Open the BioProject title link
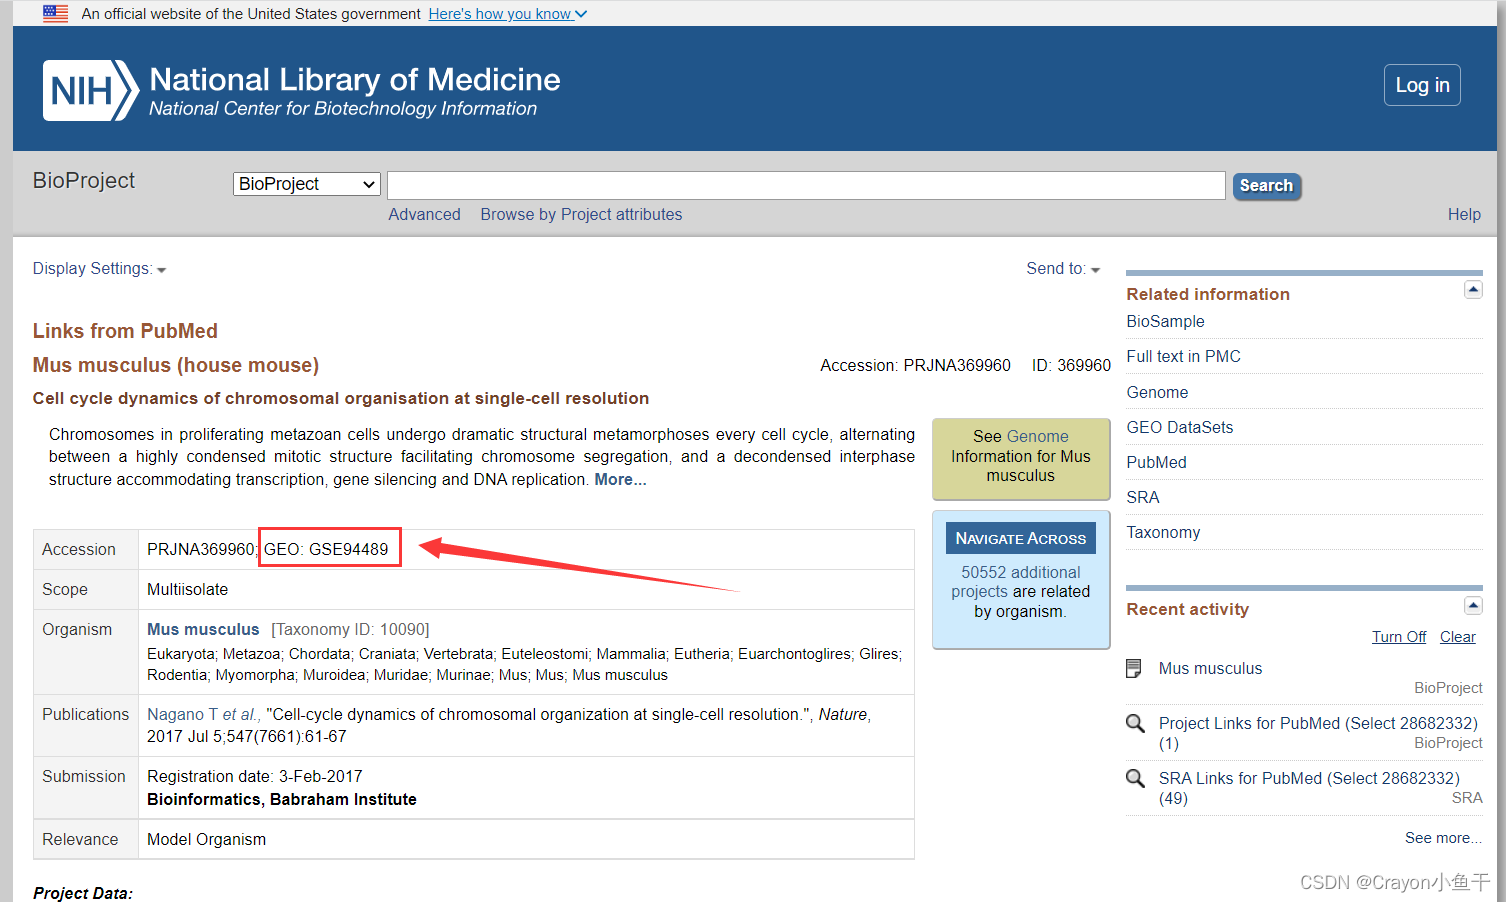 pyautogui.click(x=84, y=181)
